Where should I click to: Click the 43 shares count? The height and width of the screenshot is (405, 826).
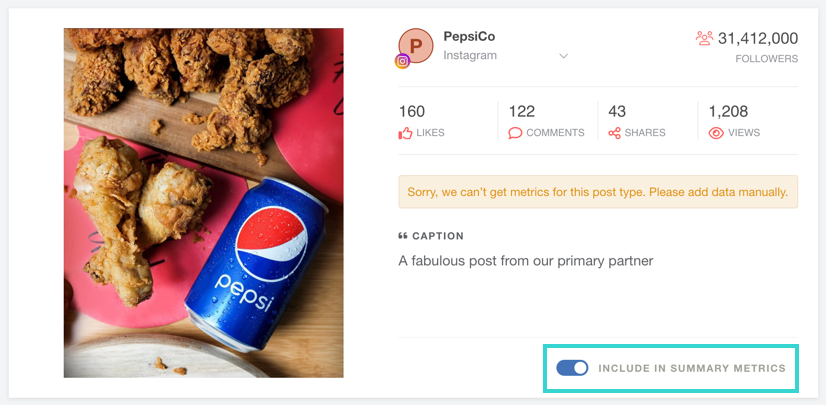[617, 111]
